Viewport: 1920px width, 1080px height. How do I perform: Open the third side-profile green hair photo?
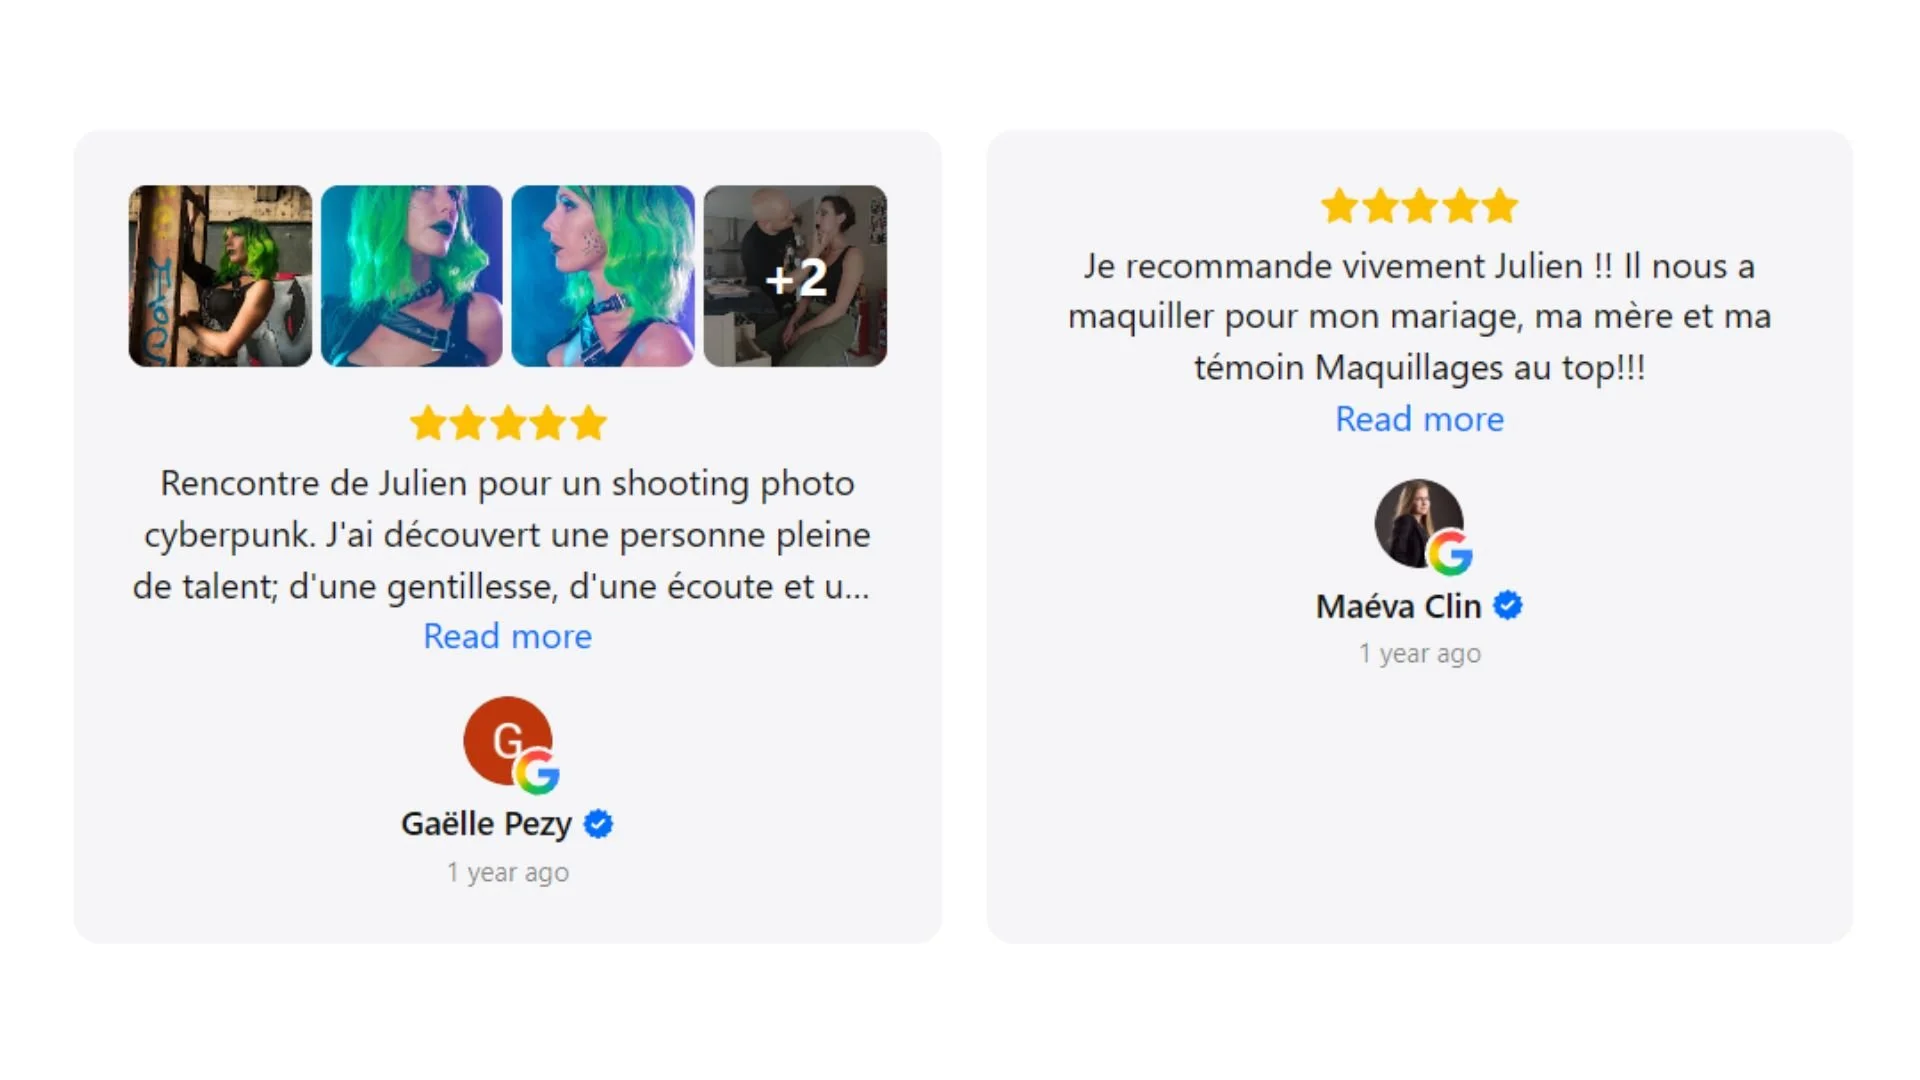pyautogui.click(x=603, y=276)
